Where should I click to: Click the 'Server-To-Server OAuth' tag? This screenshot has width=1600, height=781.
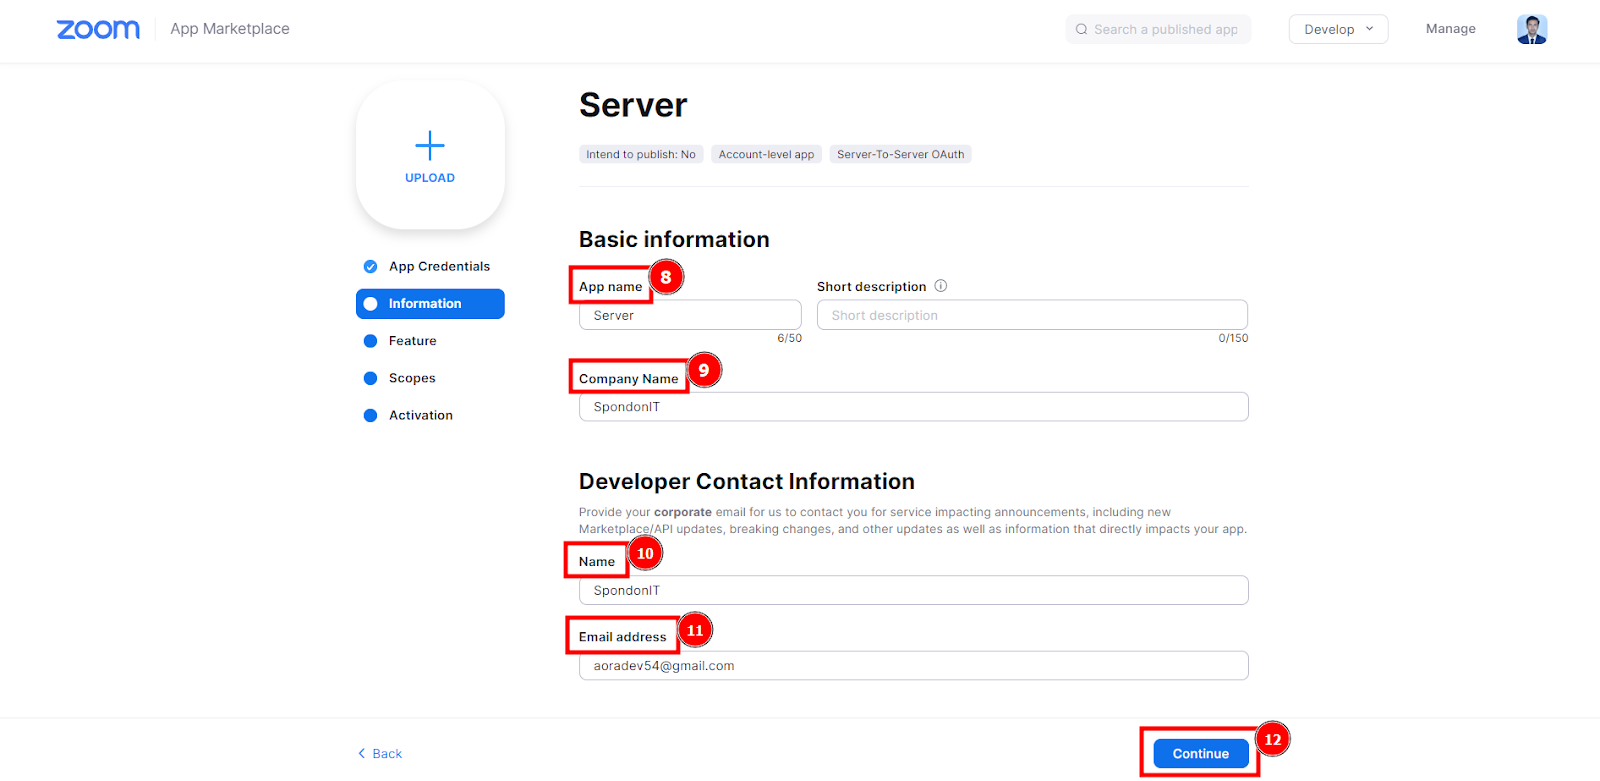[x=900, y=154]
